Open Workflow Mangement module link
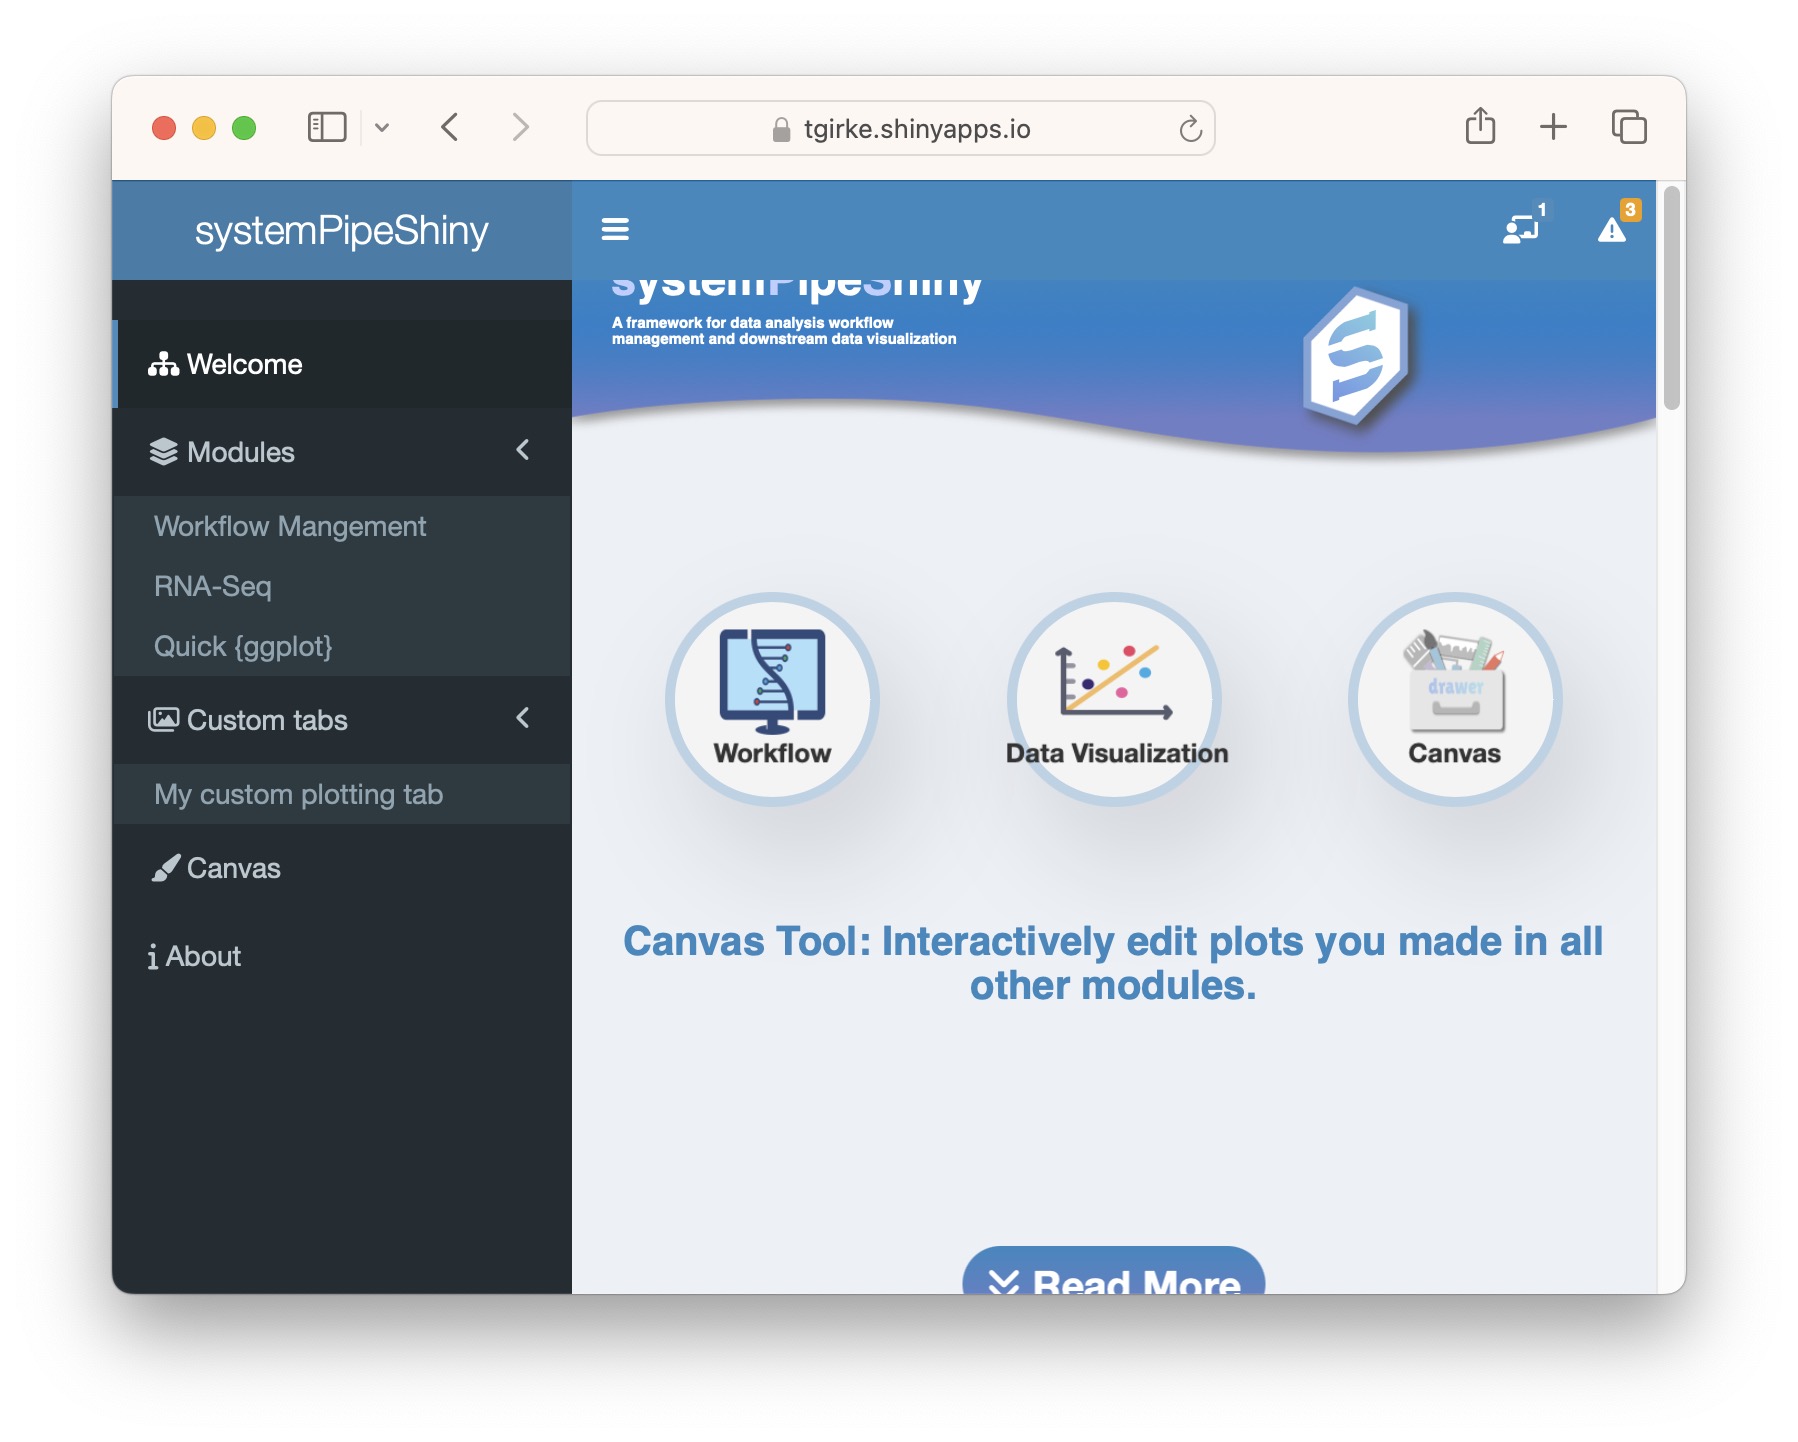Screen dimensions: 1798x1442 290,526
